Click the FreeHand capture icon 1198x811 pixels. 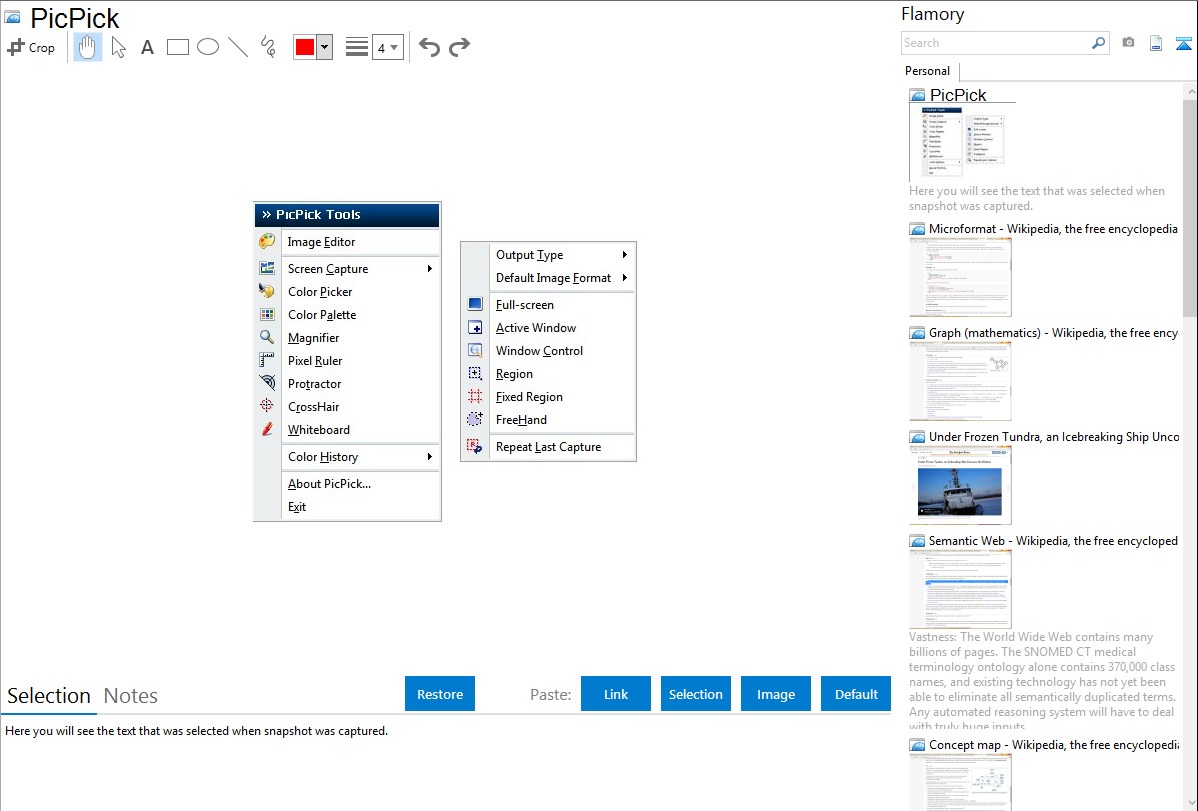coord(475,419)
